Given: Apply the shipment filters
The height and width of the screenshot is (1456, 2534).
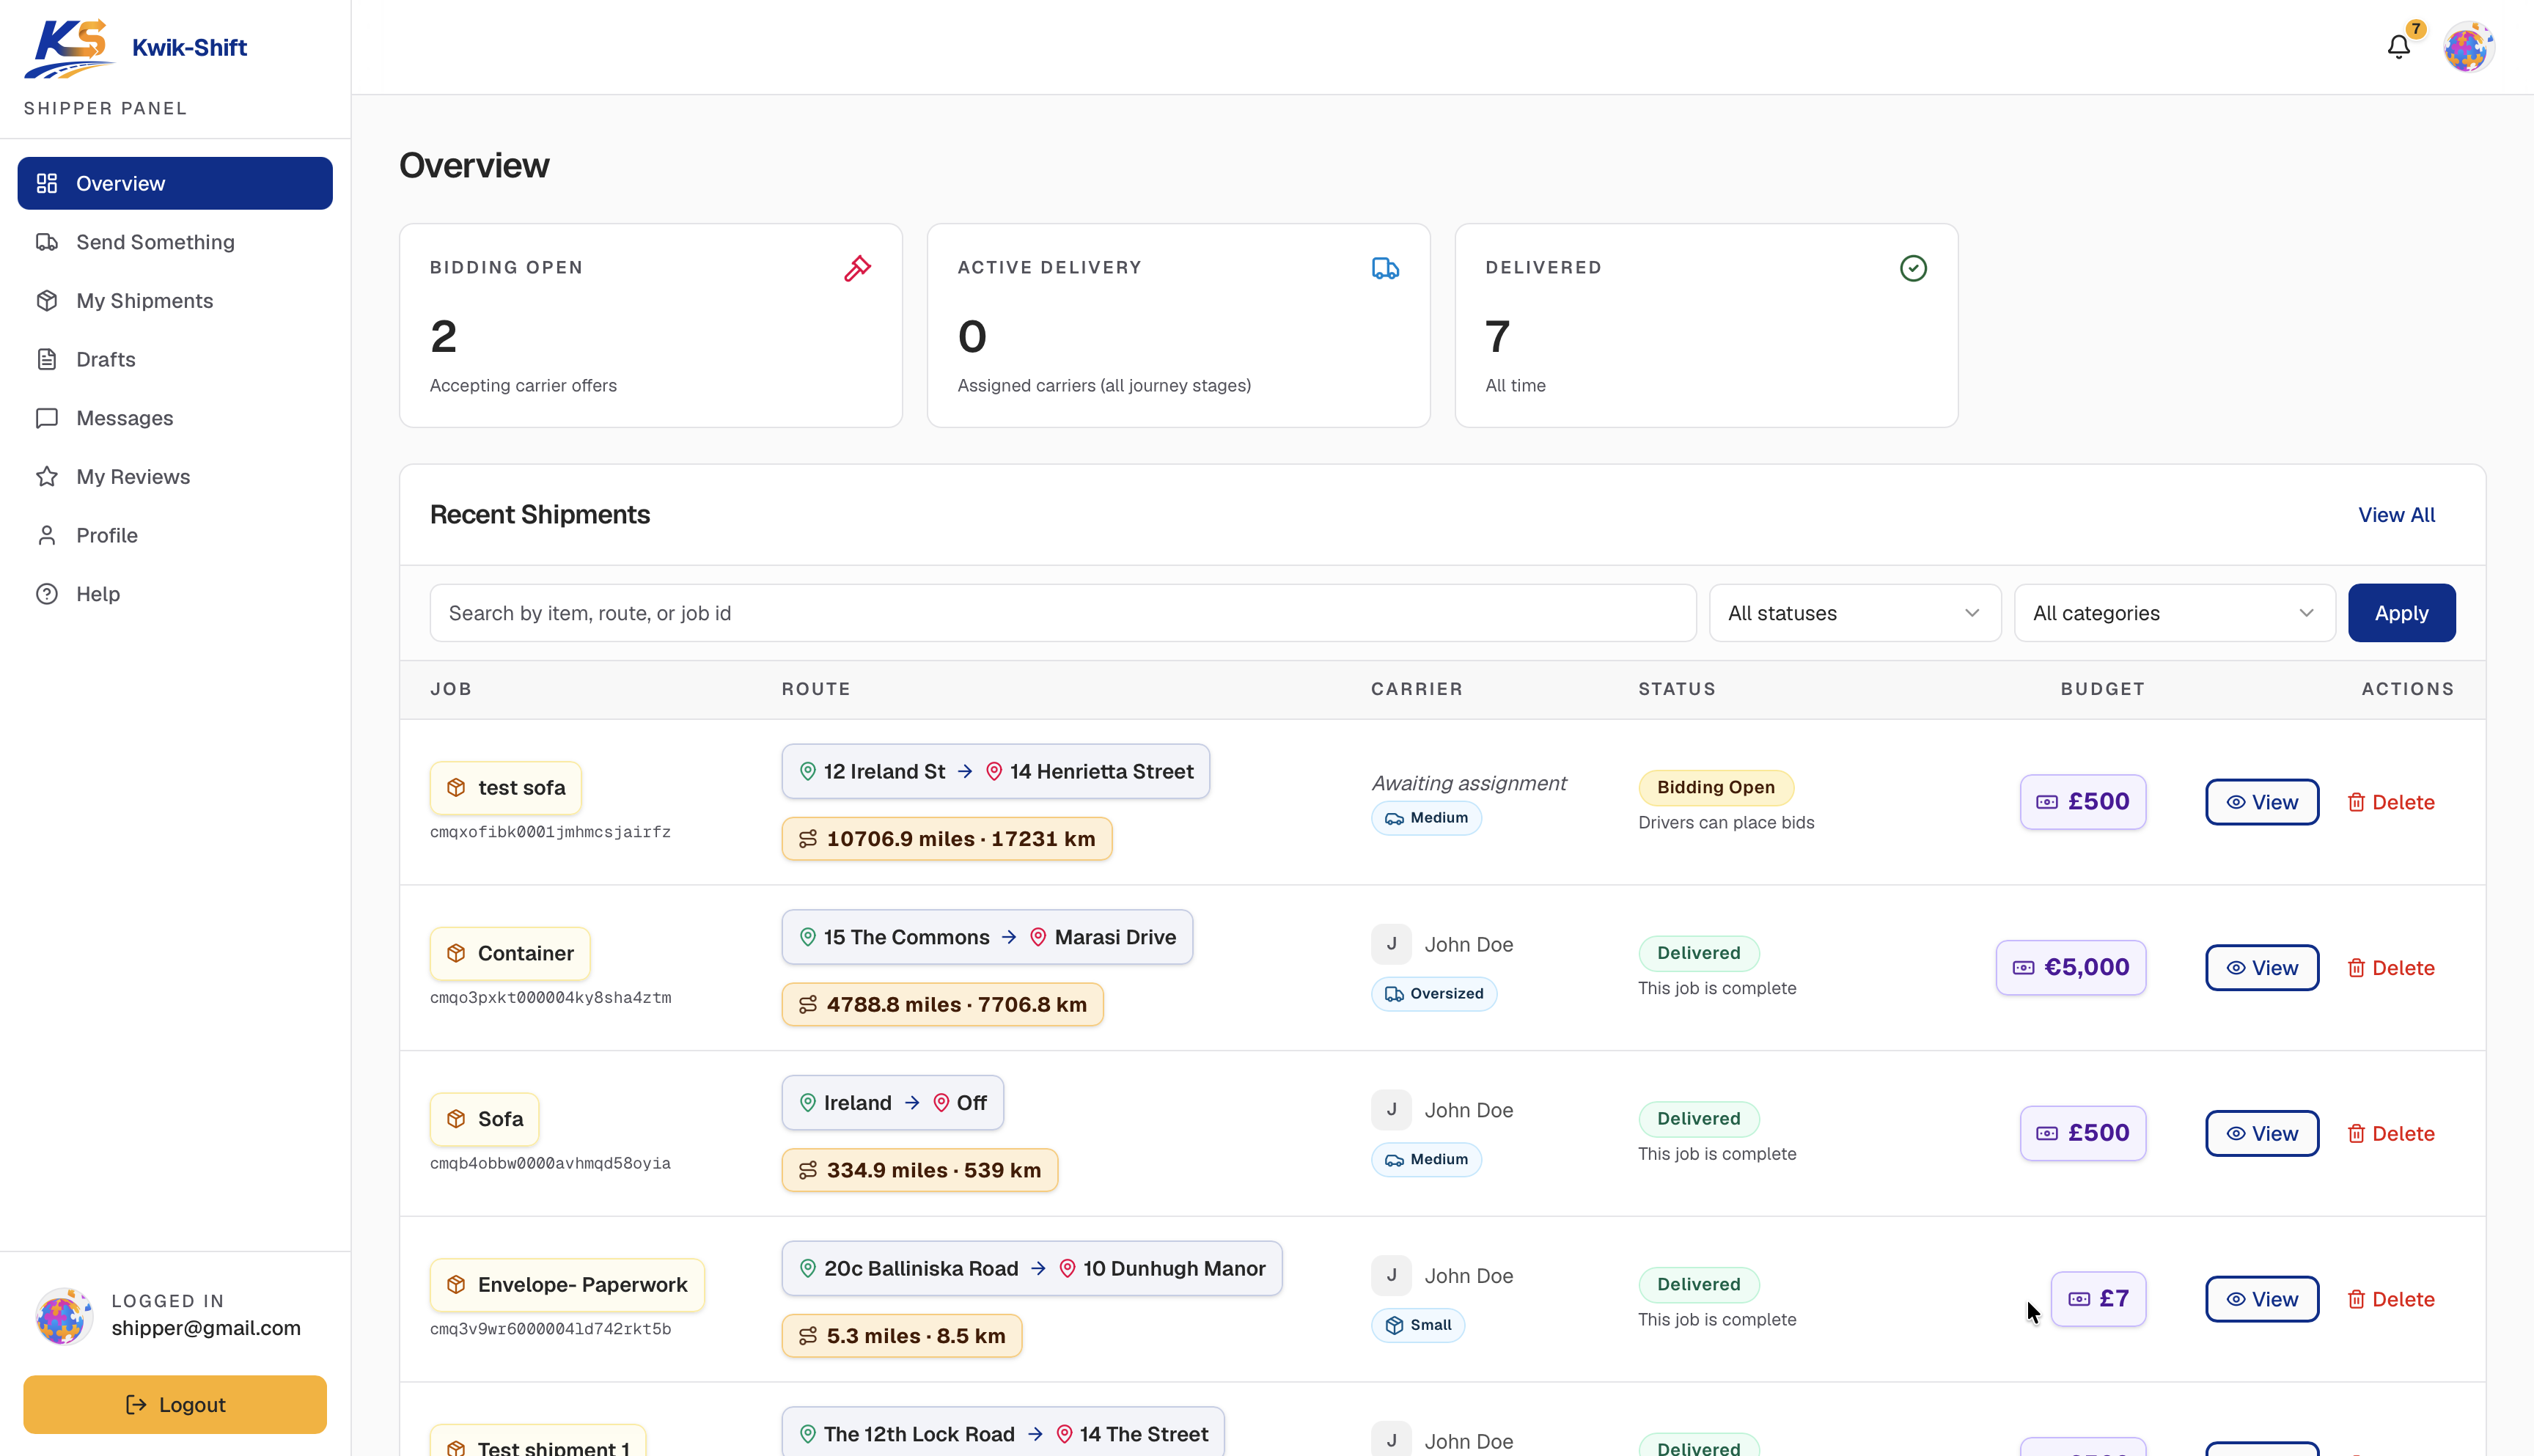Looking at the screenshot, I should click(x=2401, y=613).
